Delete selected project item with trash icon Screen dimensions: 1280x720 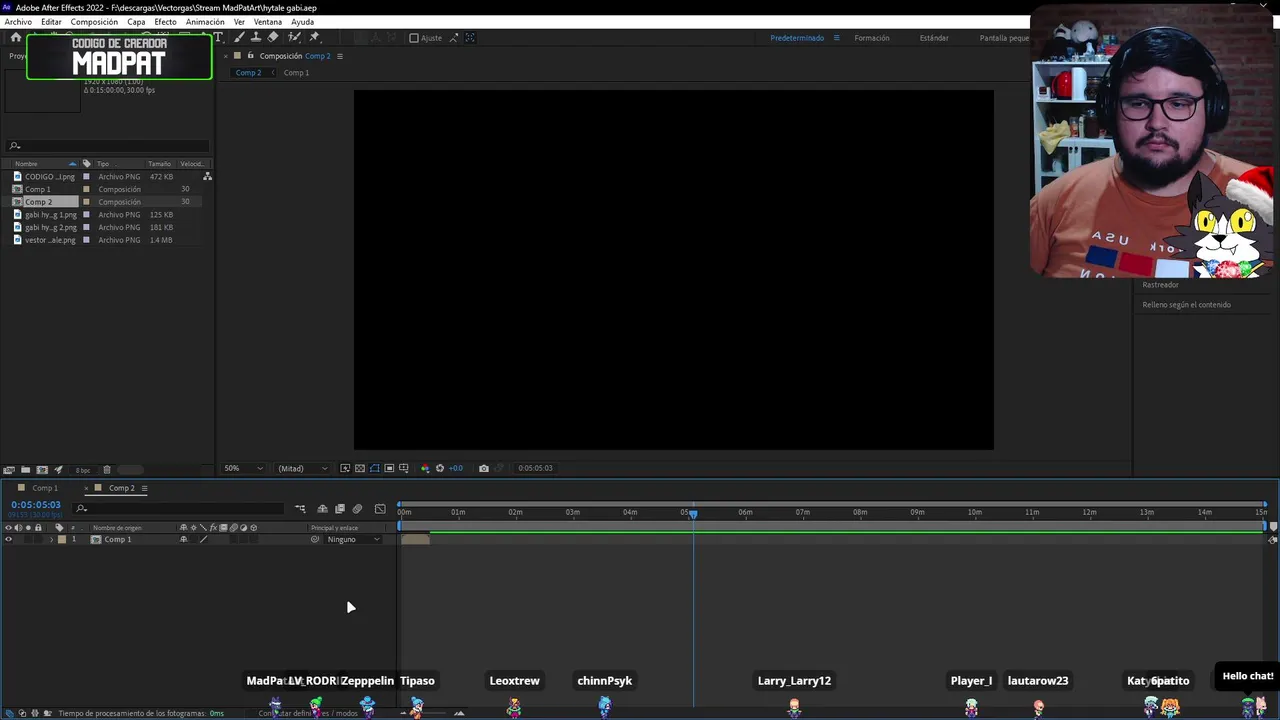pyautogui.click(x=107, y=469)
